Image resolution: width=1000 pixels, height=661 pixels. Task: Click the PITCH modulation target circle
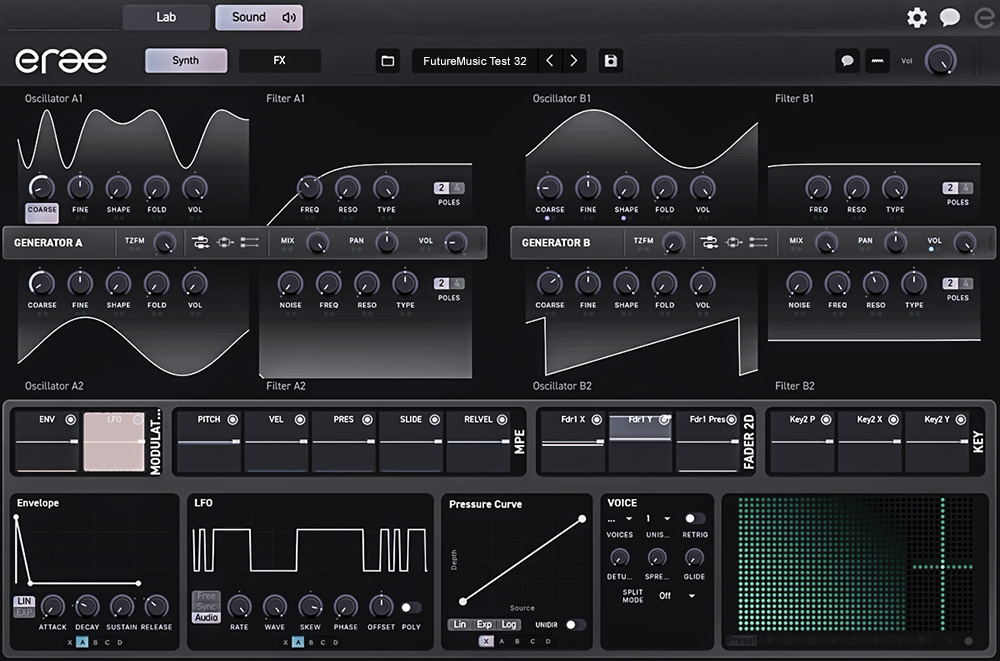[233, 419]
